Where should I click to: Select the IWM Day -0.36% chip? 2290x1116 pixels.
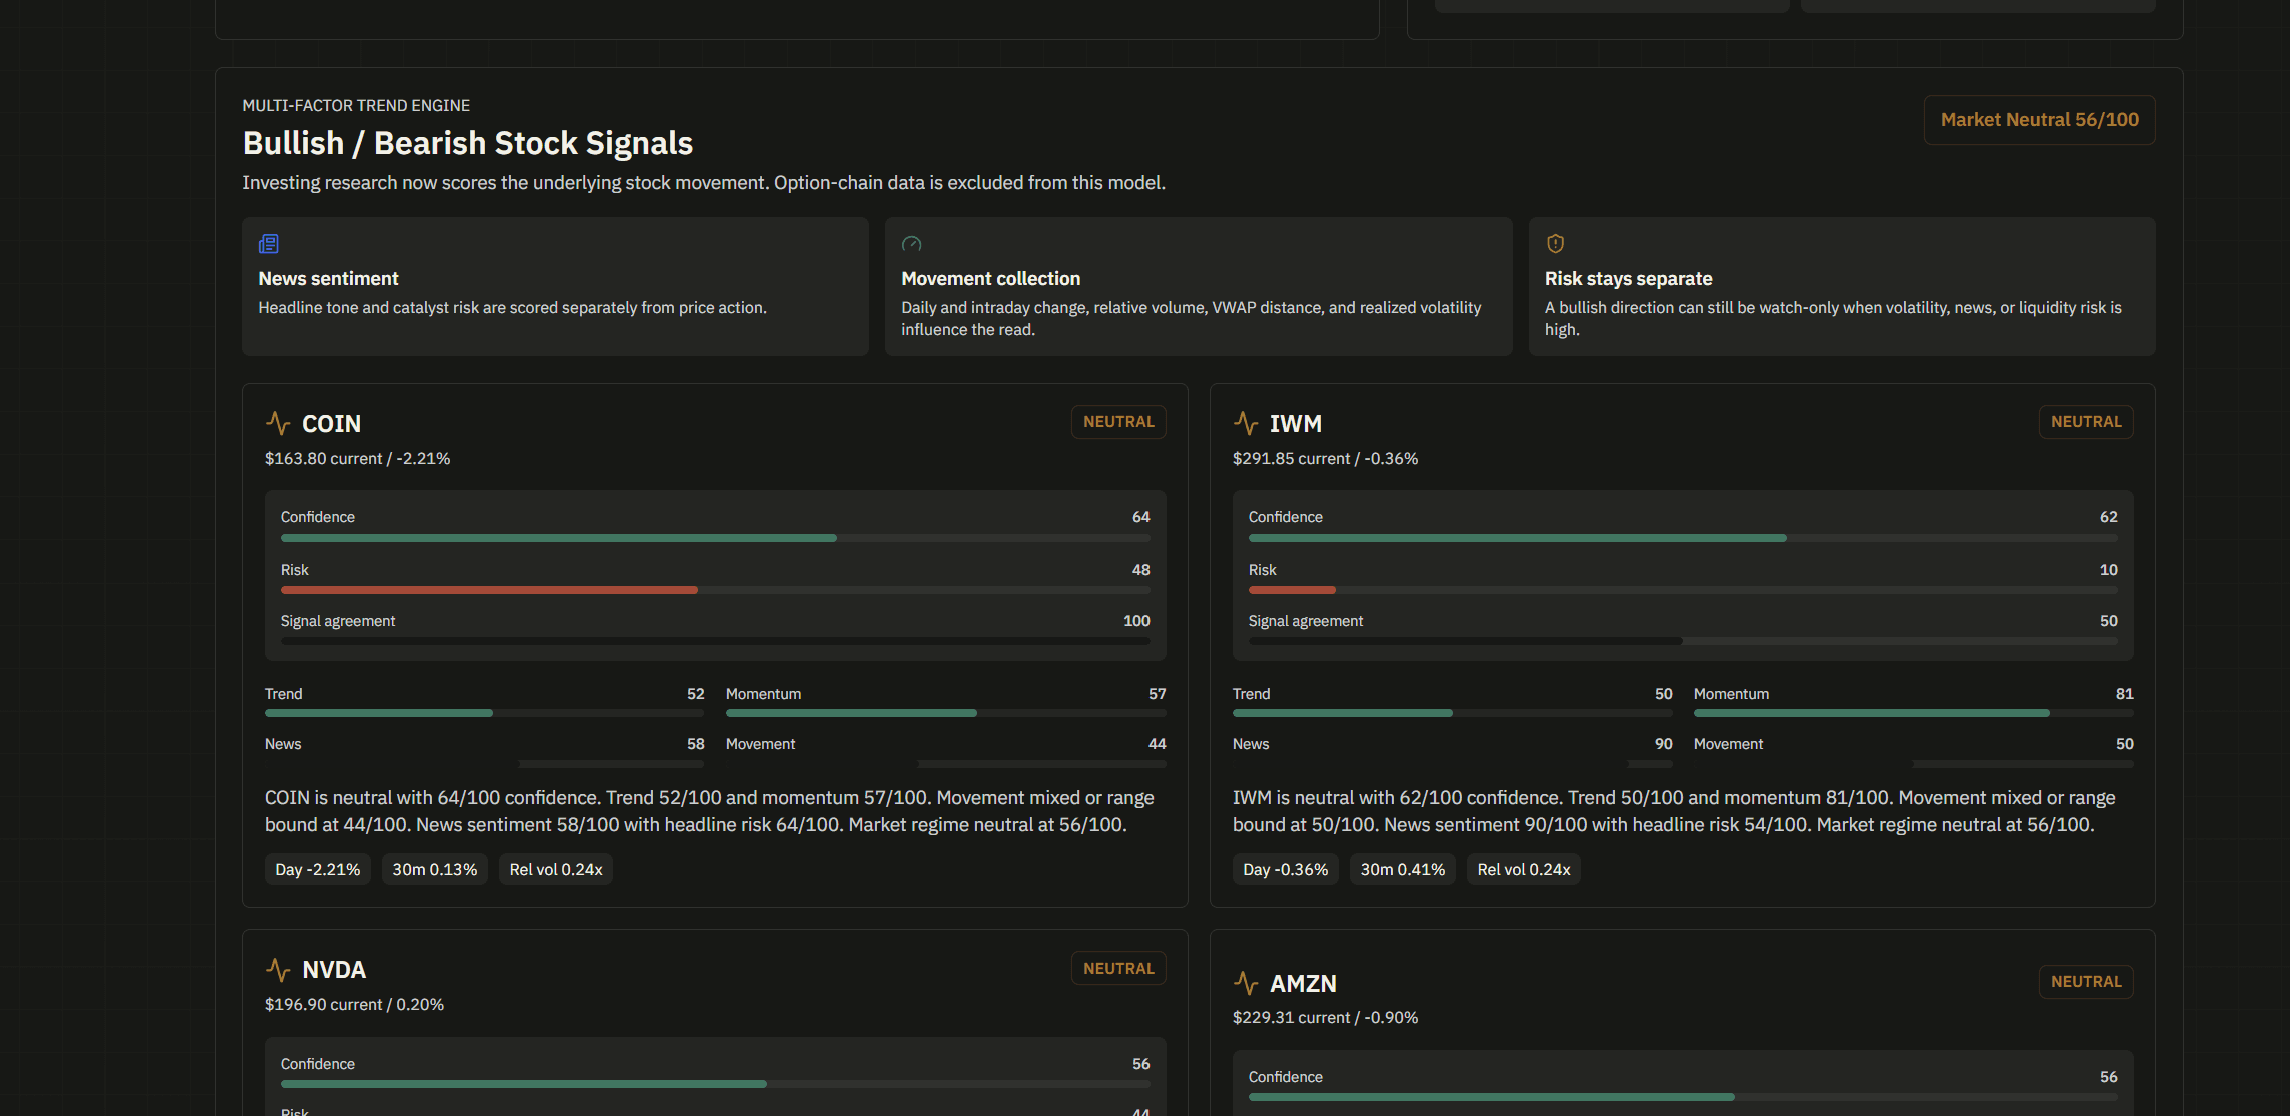pyautogui.click(x=1286, y=870)
